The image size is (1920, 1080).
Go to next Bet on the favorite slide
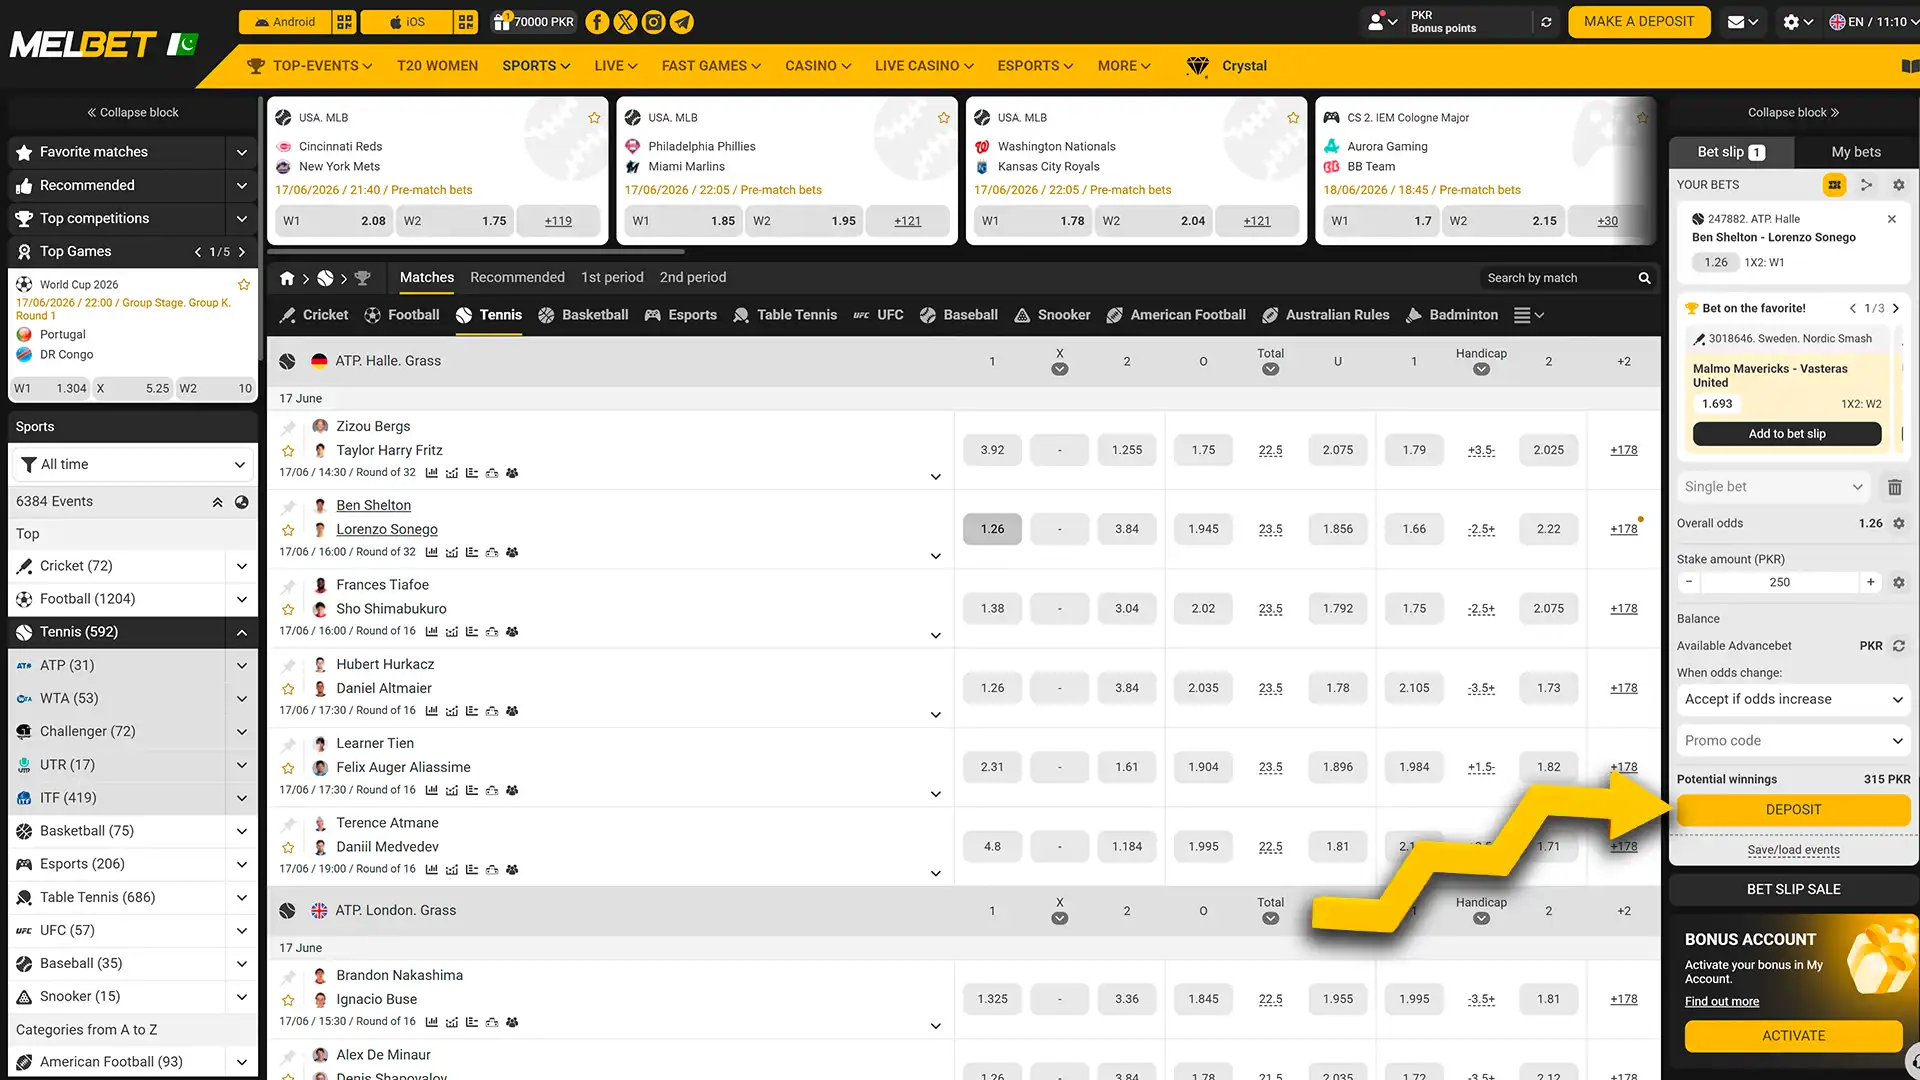click(1895, 309)
